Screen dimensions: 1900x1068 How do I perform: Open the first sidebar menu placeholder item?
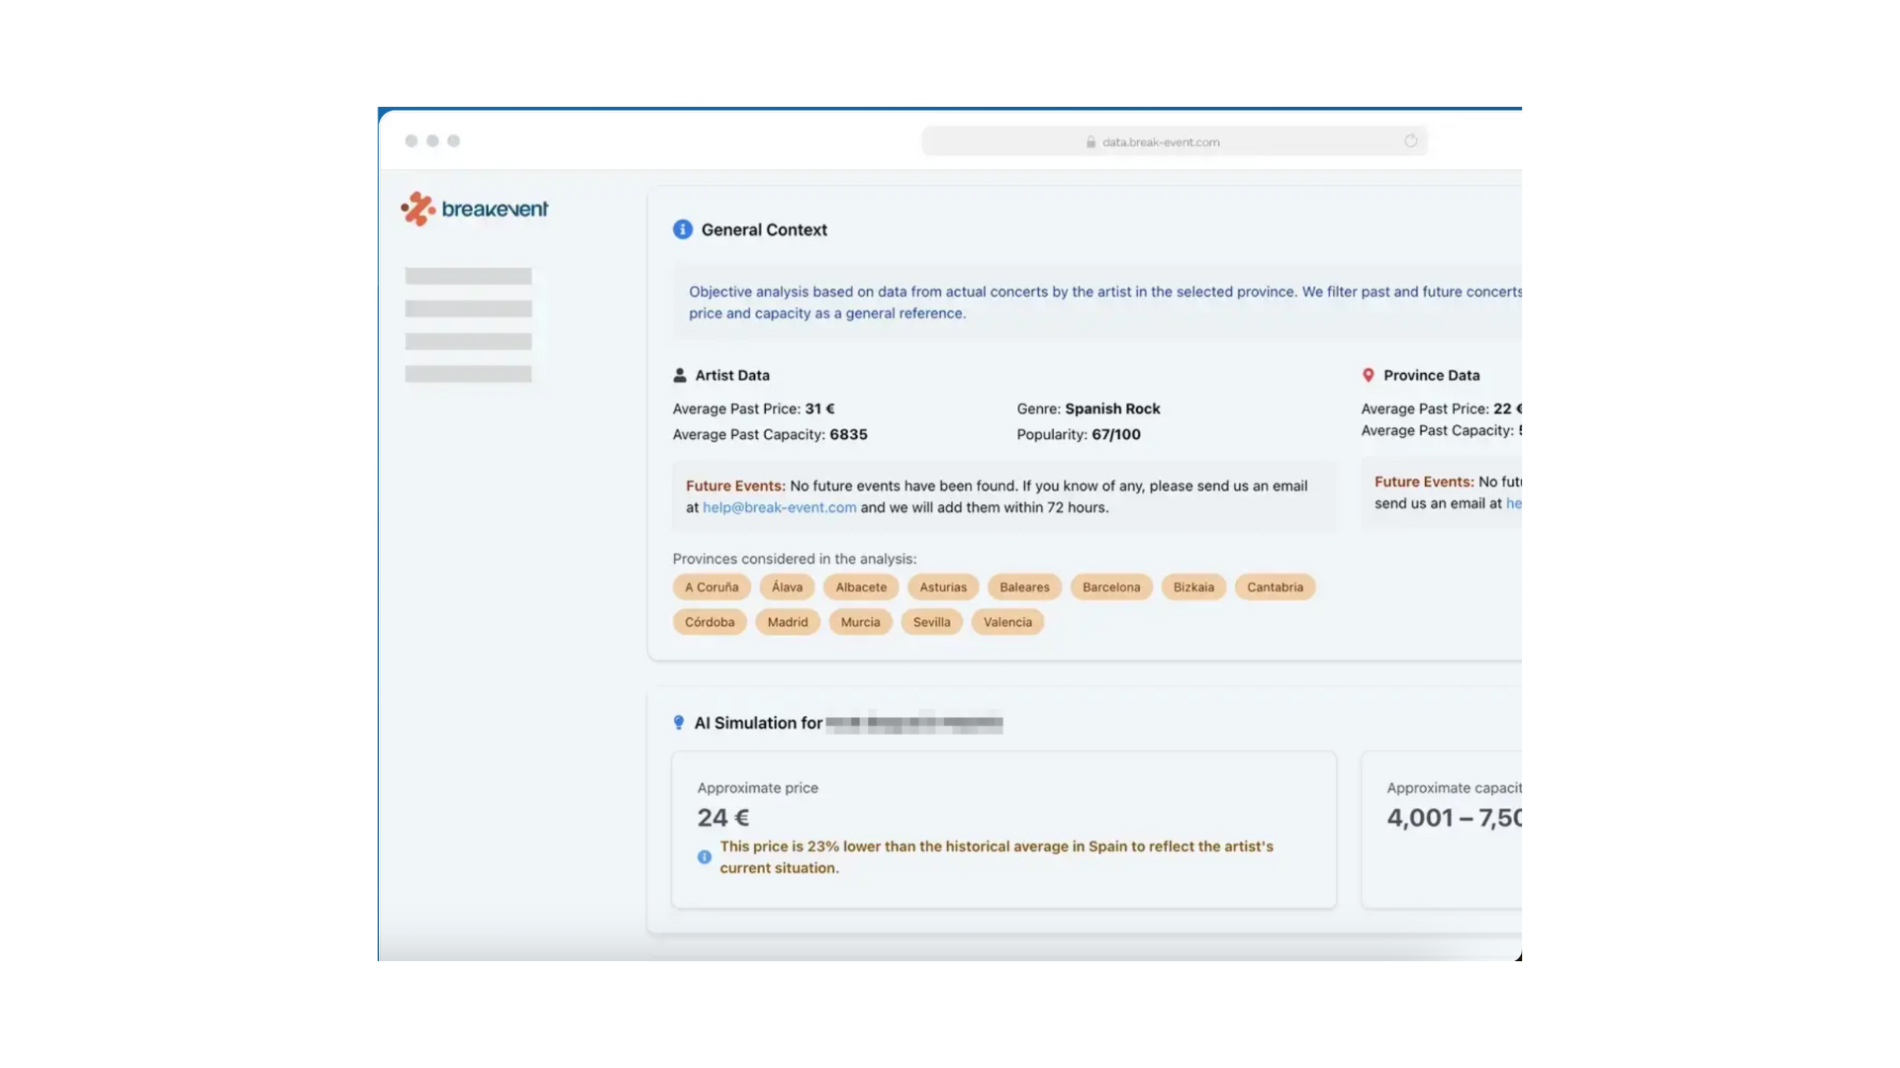(468, 276)
